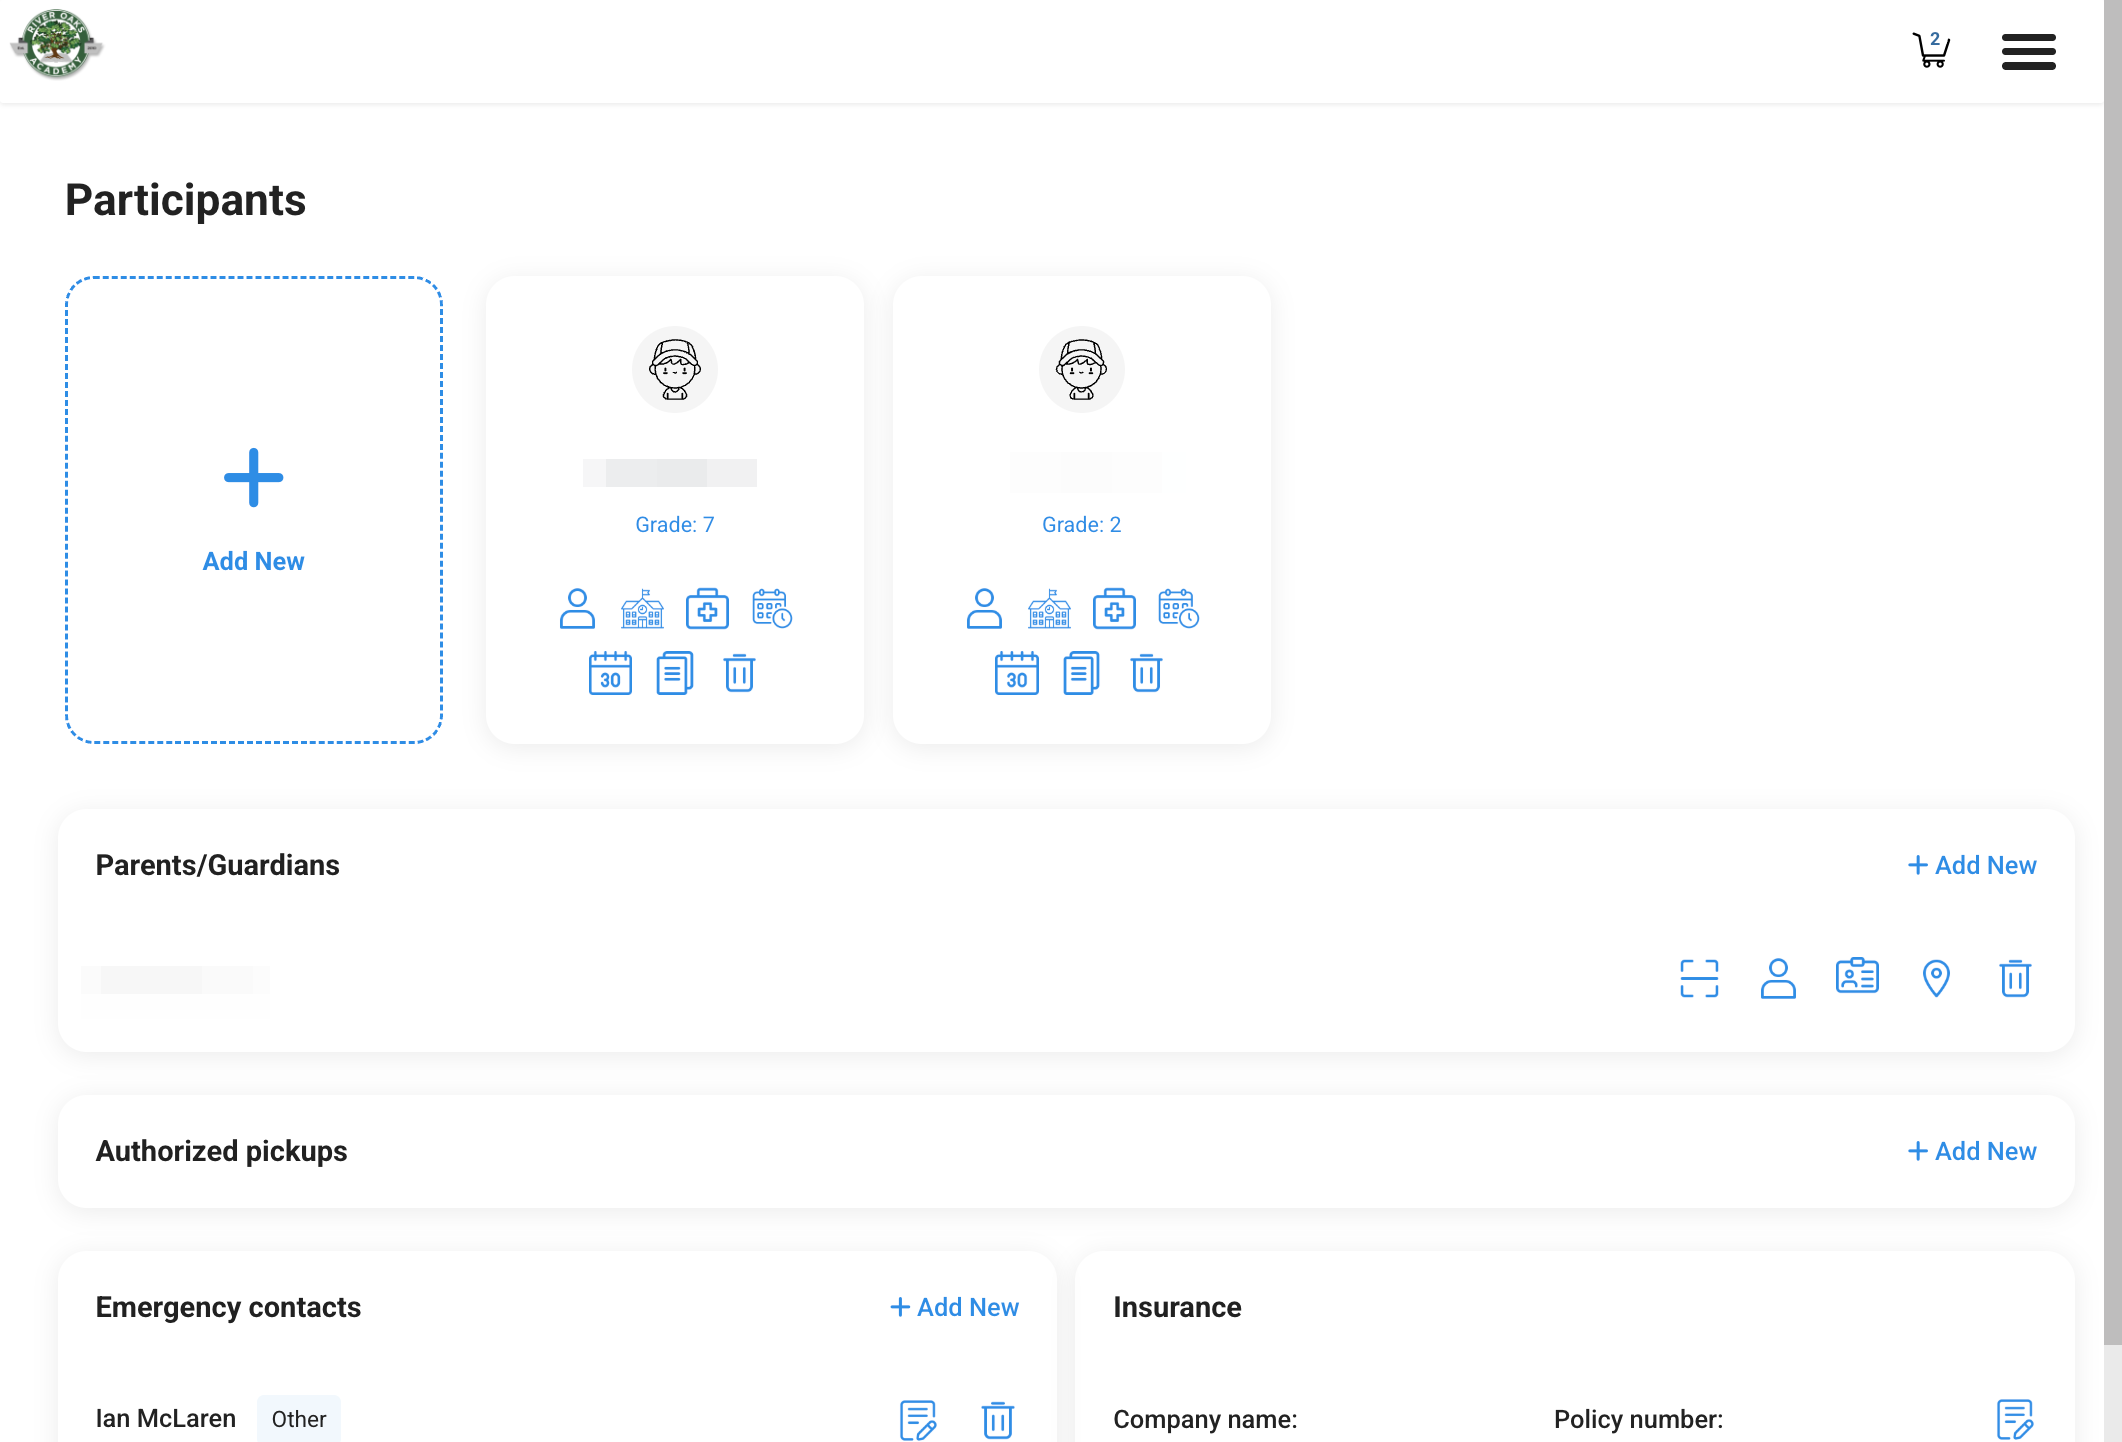This screenshot has width=2122, height=1442.
Task: Delete emergency contact Ian McLaren
Action: tap(998, 1419)
